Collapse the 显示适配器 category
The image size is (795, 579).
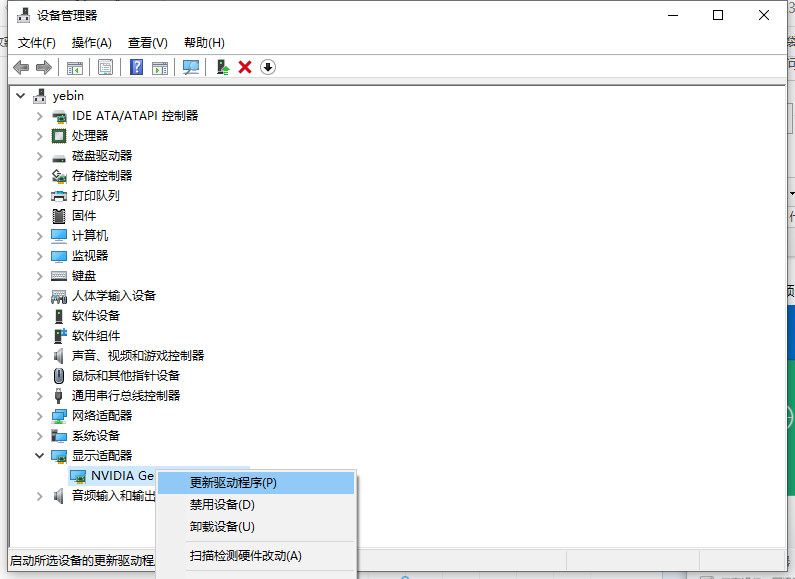pyautogui.click(x=40, y=456)
